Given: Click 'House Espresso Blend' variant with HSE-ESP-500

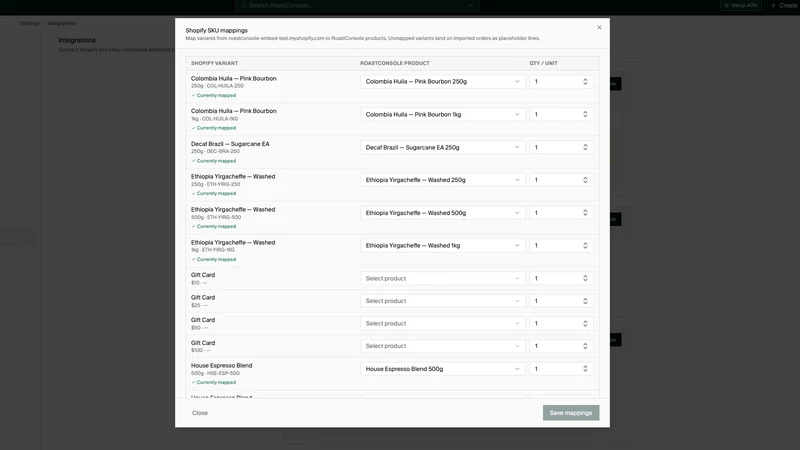Looking at the screenshot, I should tap(221, 366).
